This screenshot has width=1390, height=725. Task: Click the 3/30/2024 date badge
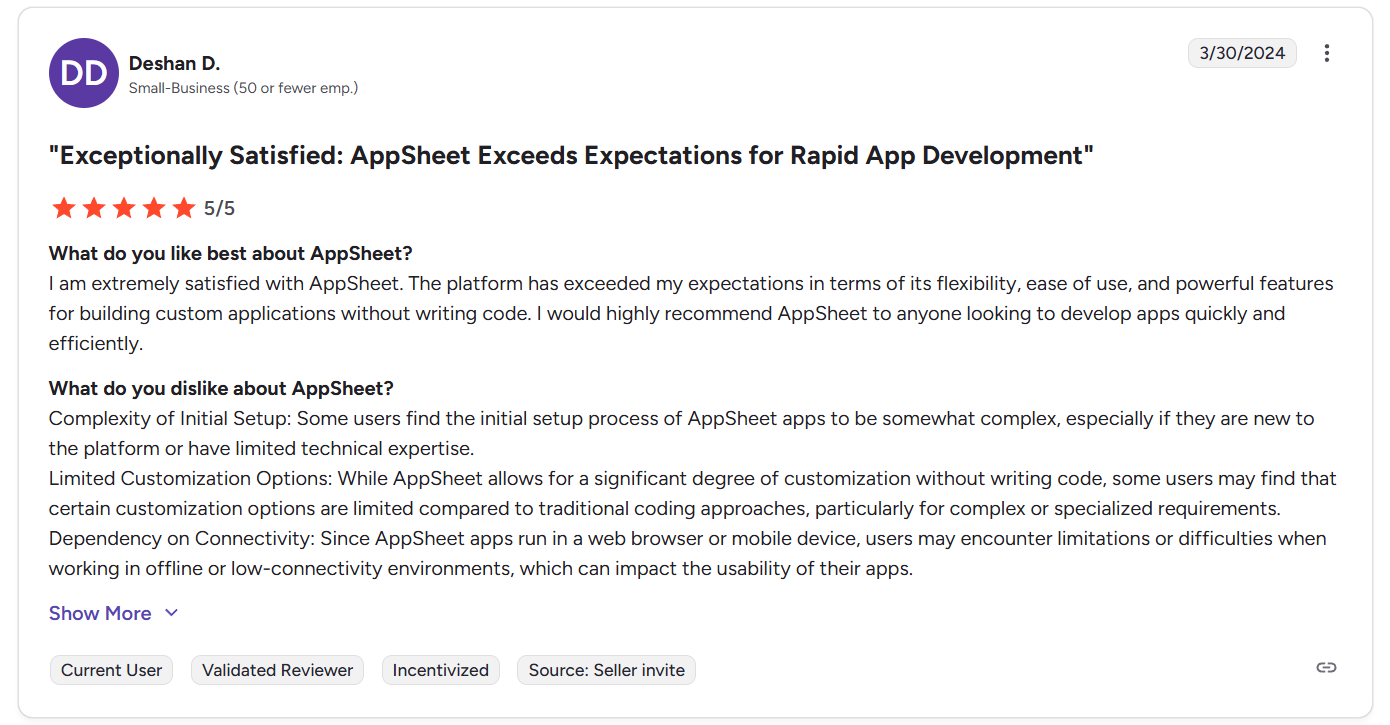1242,53
